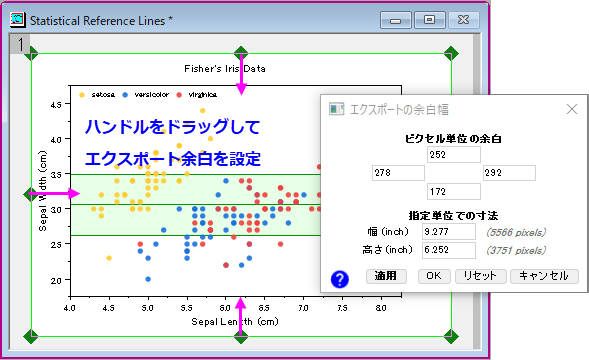Maximize the Statistical Reference Lines window
Image resolution: width=589 pixels, height=360 pixels.
pyautogui.click(x=430, y=20)
